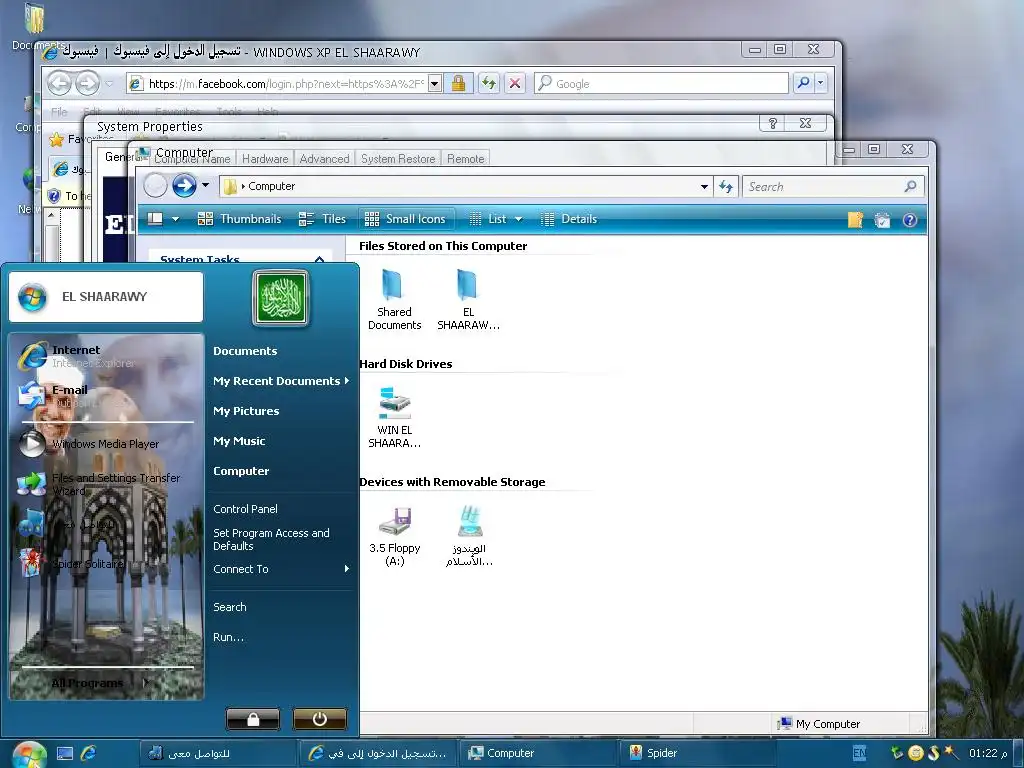Click the power button in Start menu
The width and height of the screenshot is (1024, 768).
[x=319, y=719]
